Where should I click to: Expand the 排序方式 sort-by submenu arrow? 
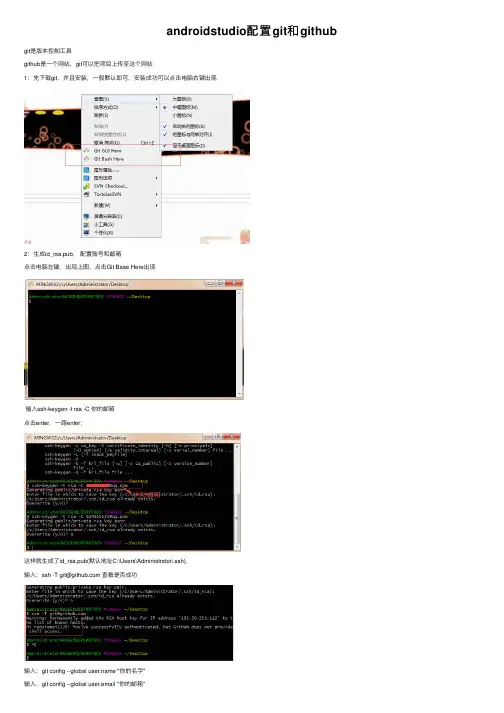pyautogui.click(x=156, y=107)
